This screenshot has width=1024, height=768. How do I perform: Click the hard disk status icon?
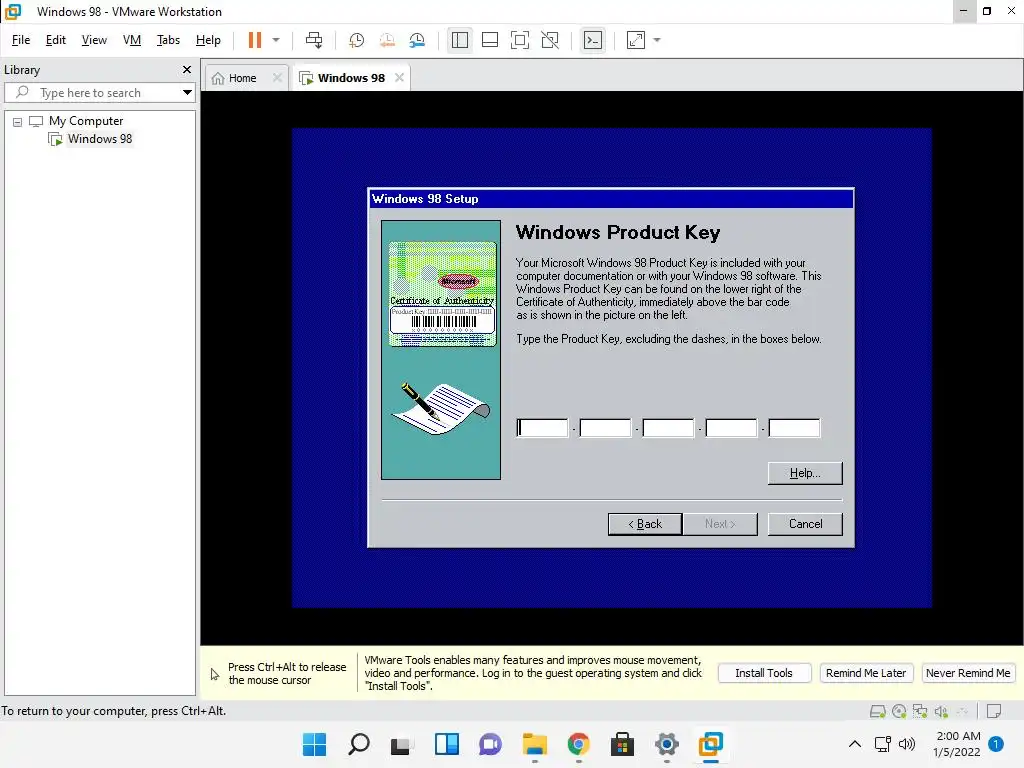tap(878, 711)
